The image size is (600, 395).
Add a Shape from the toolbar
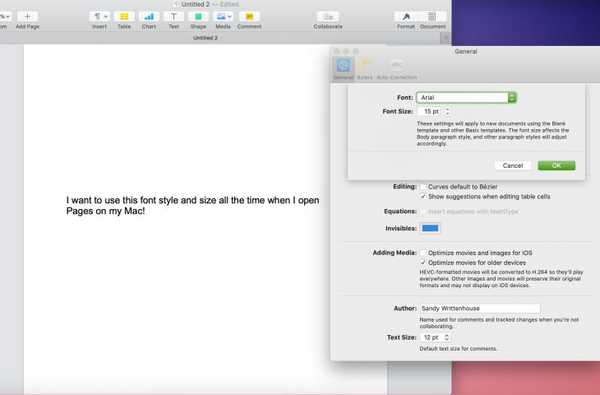pyautogui.click(x=198, y=16)
